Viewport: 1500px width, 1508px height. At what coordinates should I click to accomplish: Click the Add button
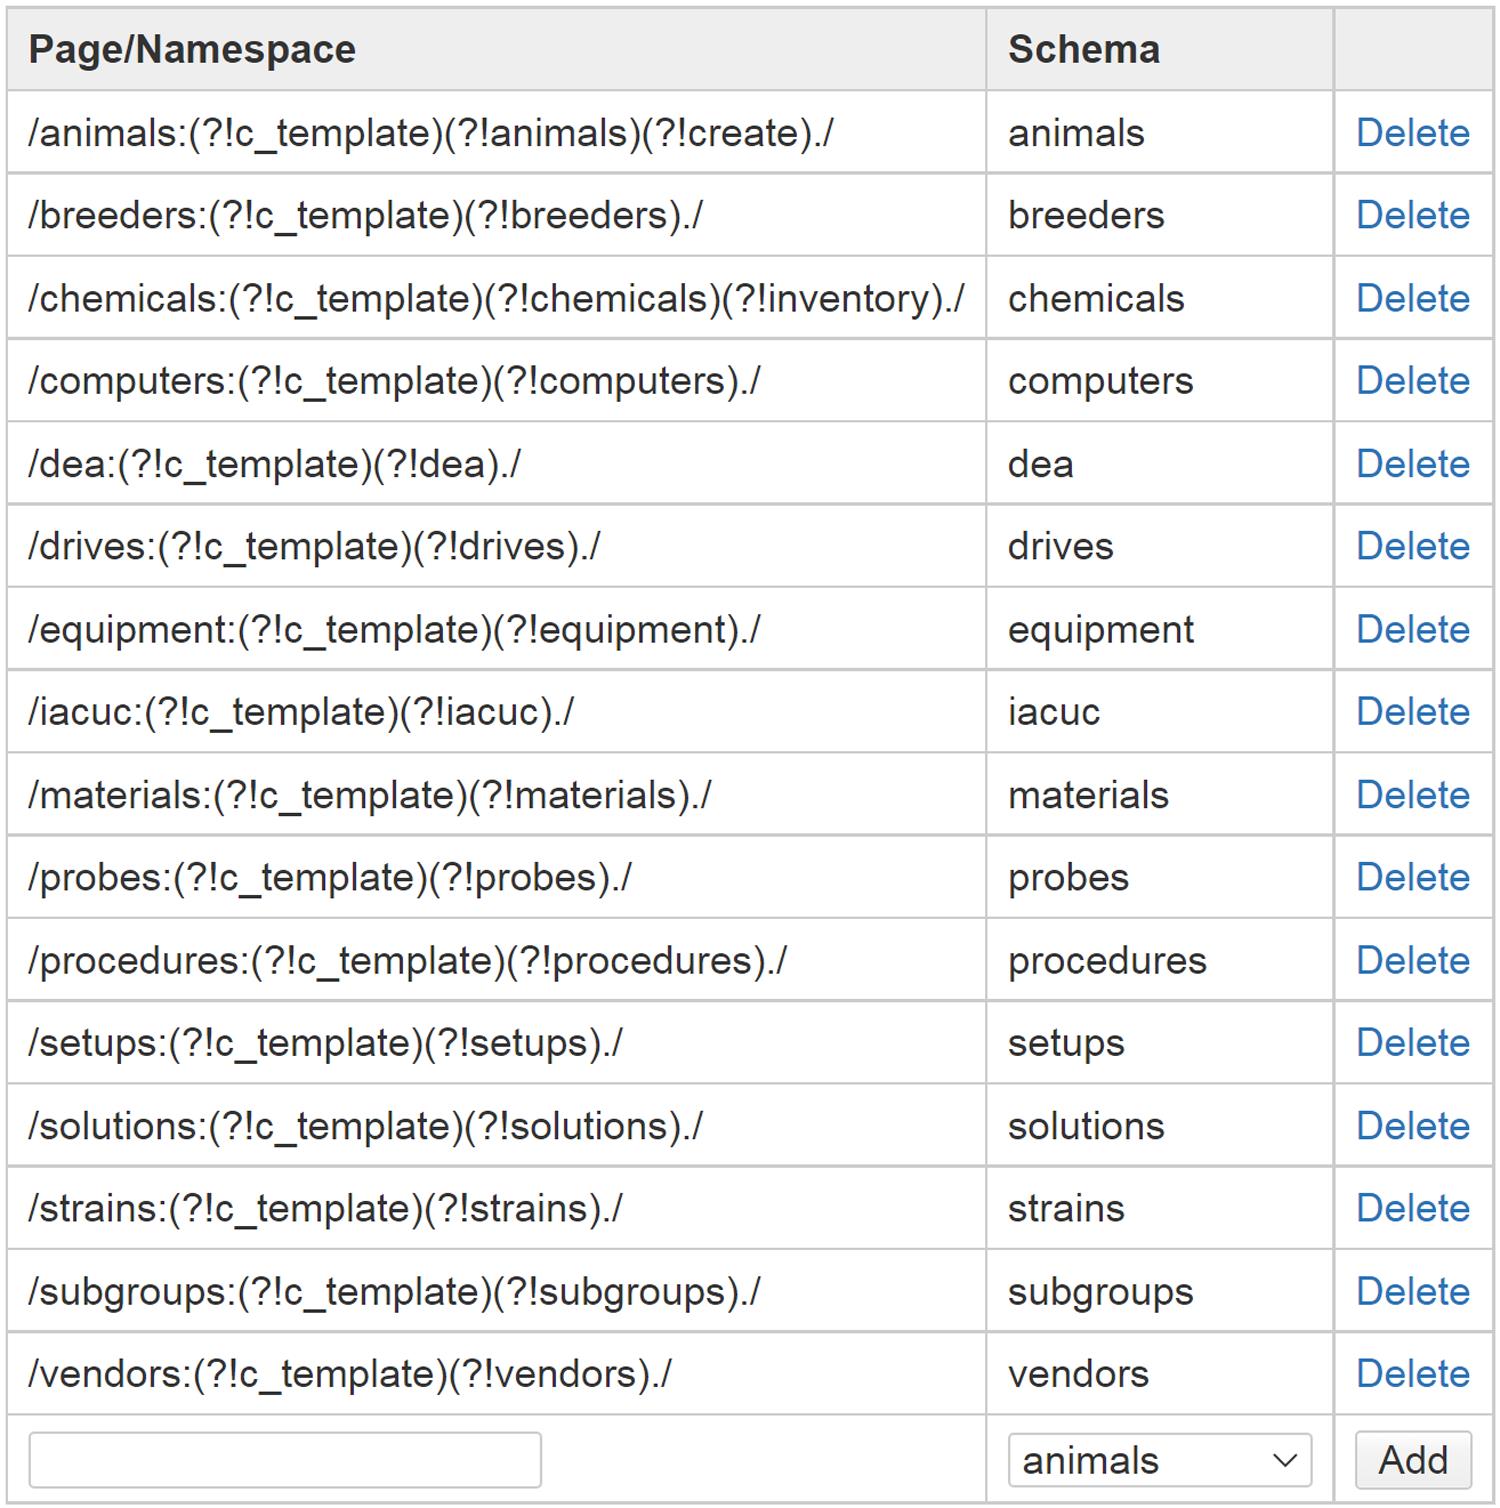point(1413,1460)
